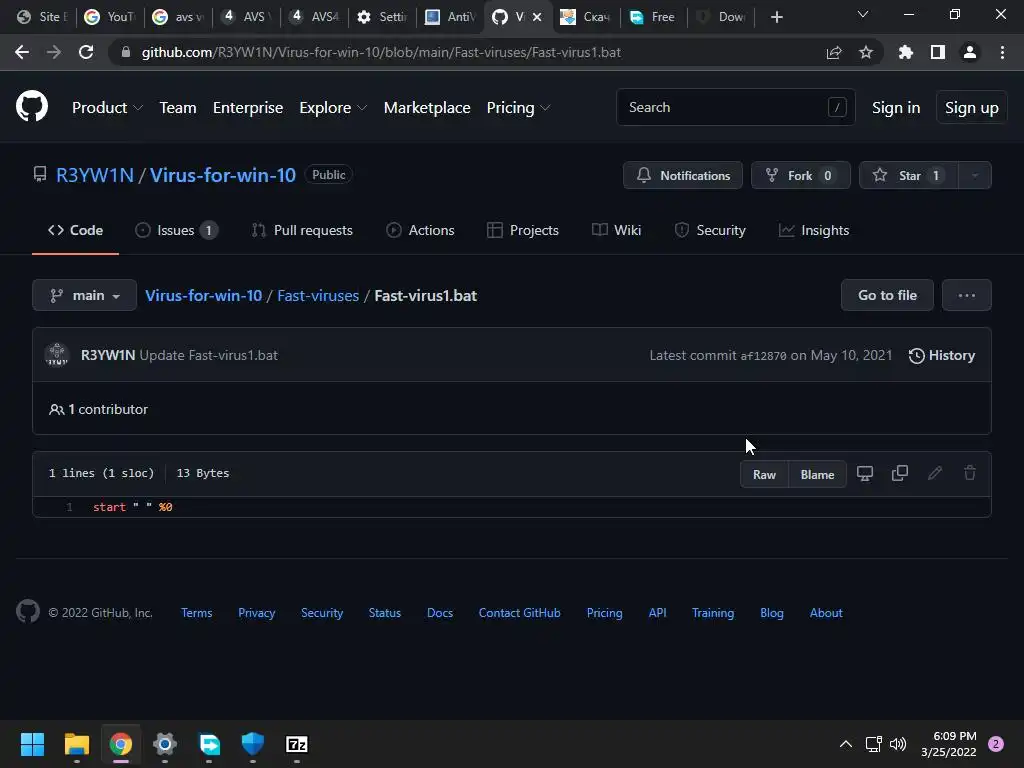Open the Contact GitHub footer link
The width and height of the screenshot is (1024, 768).
pos(519,613)
